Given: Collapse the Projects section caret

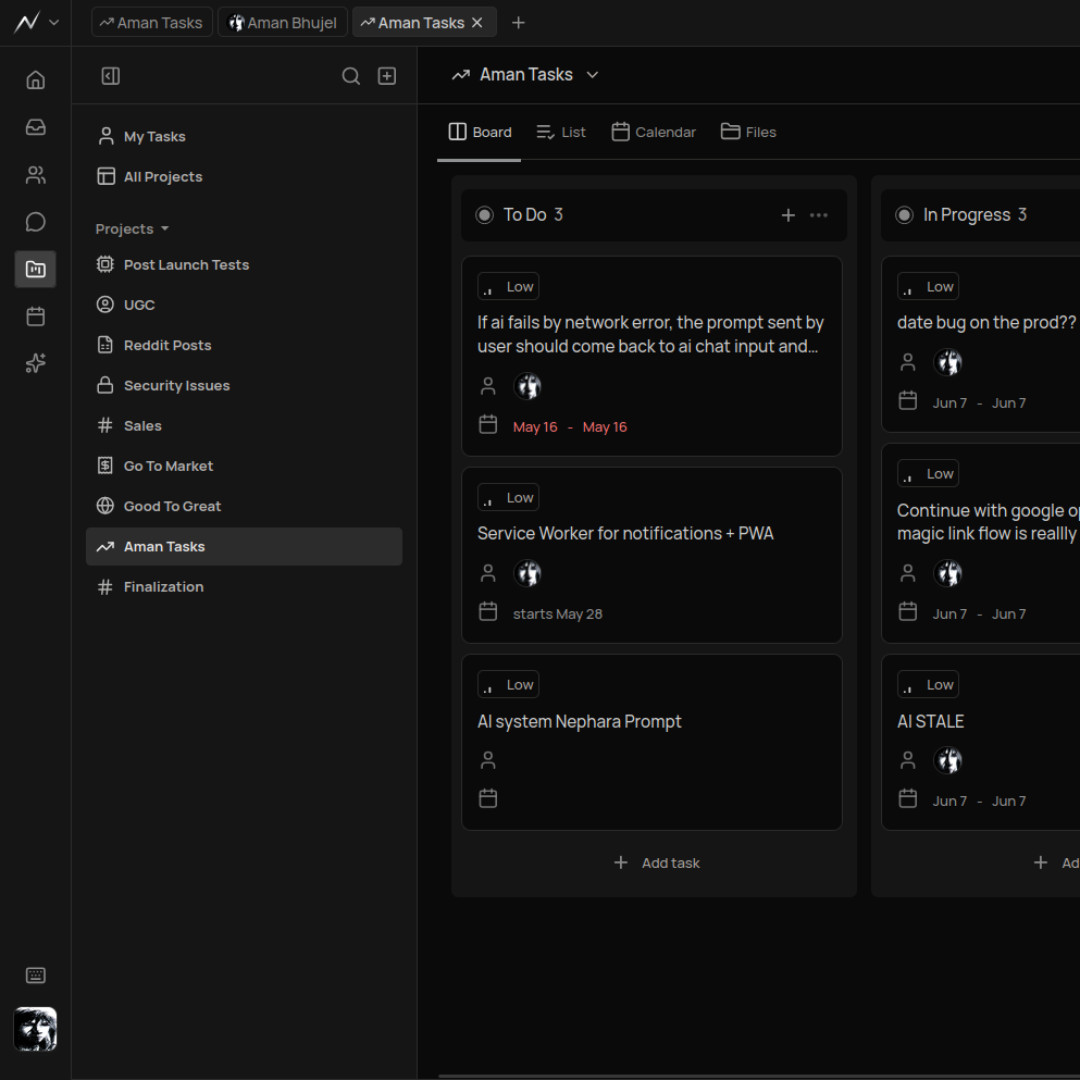Looking at the screenshot, I should pyautogui.click(x=165, y=229).
